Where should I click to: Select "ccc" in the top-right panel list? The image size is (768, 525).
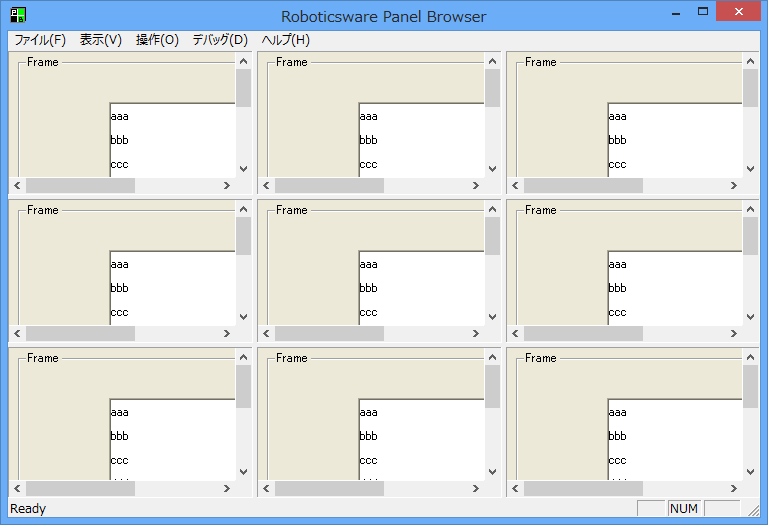[618, 164]
